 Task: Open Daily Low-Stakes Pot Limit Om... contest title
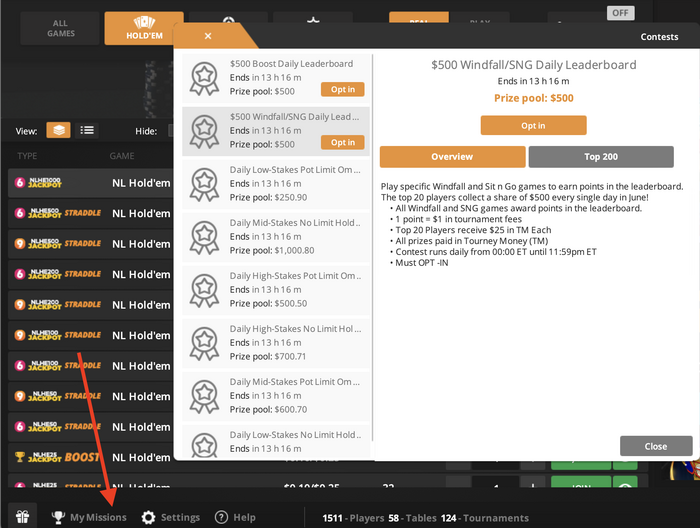[295, 170]
